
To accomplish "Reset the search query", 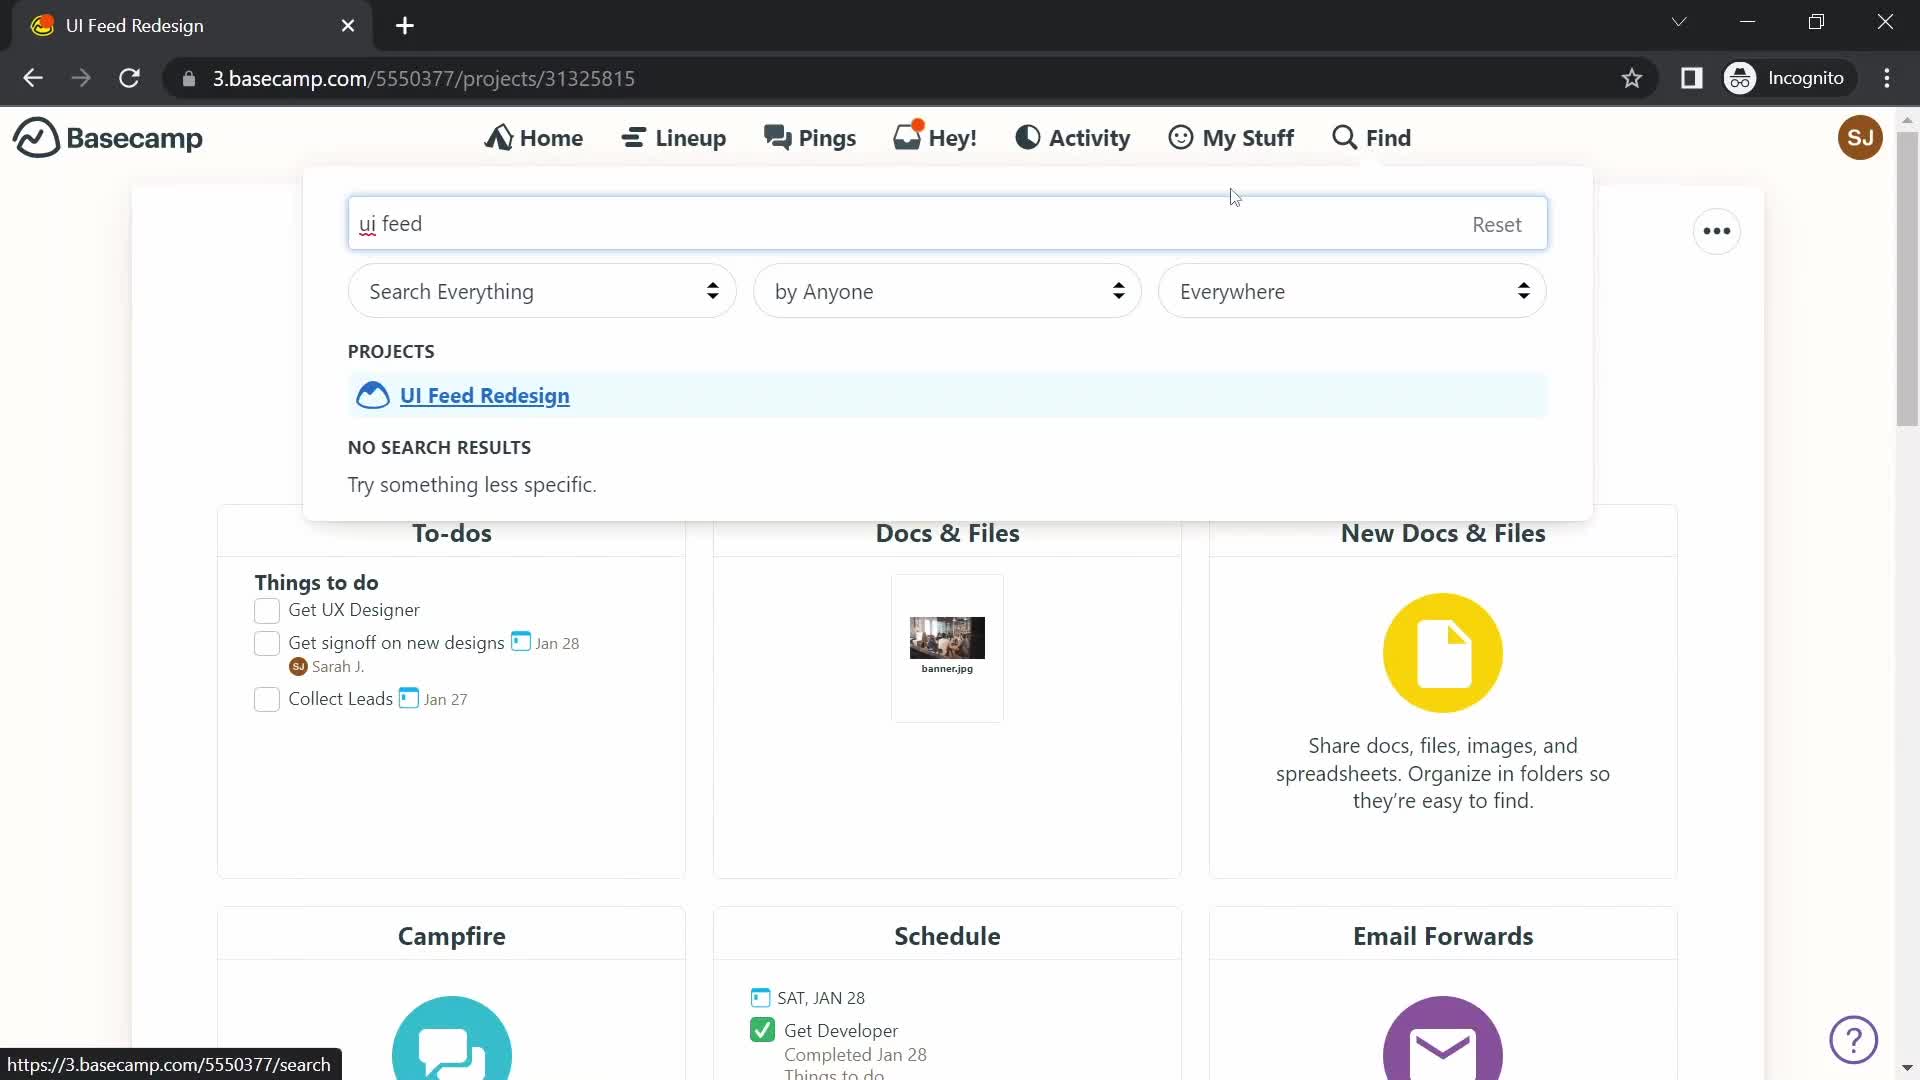I will 1496,225.
